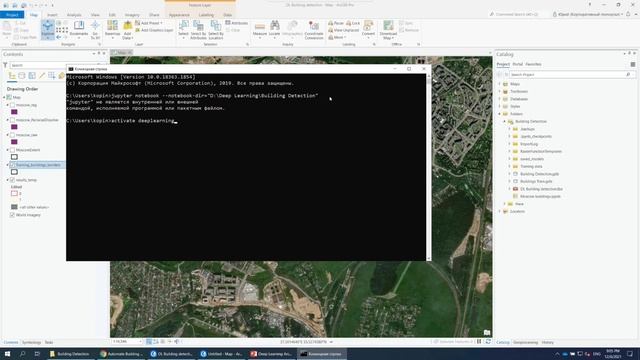Expand the Maps node in Catalog

(x=500, y=84)
